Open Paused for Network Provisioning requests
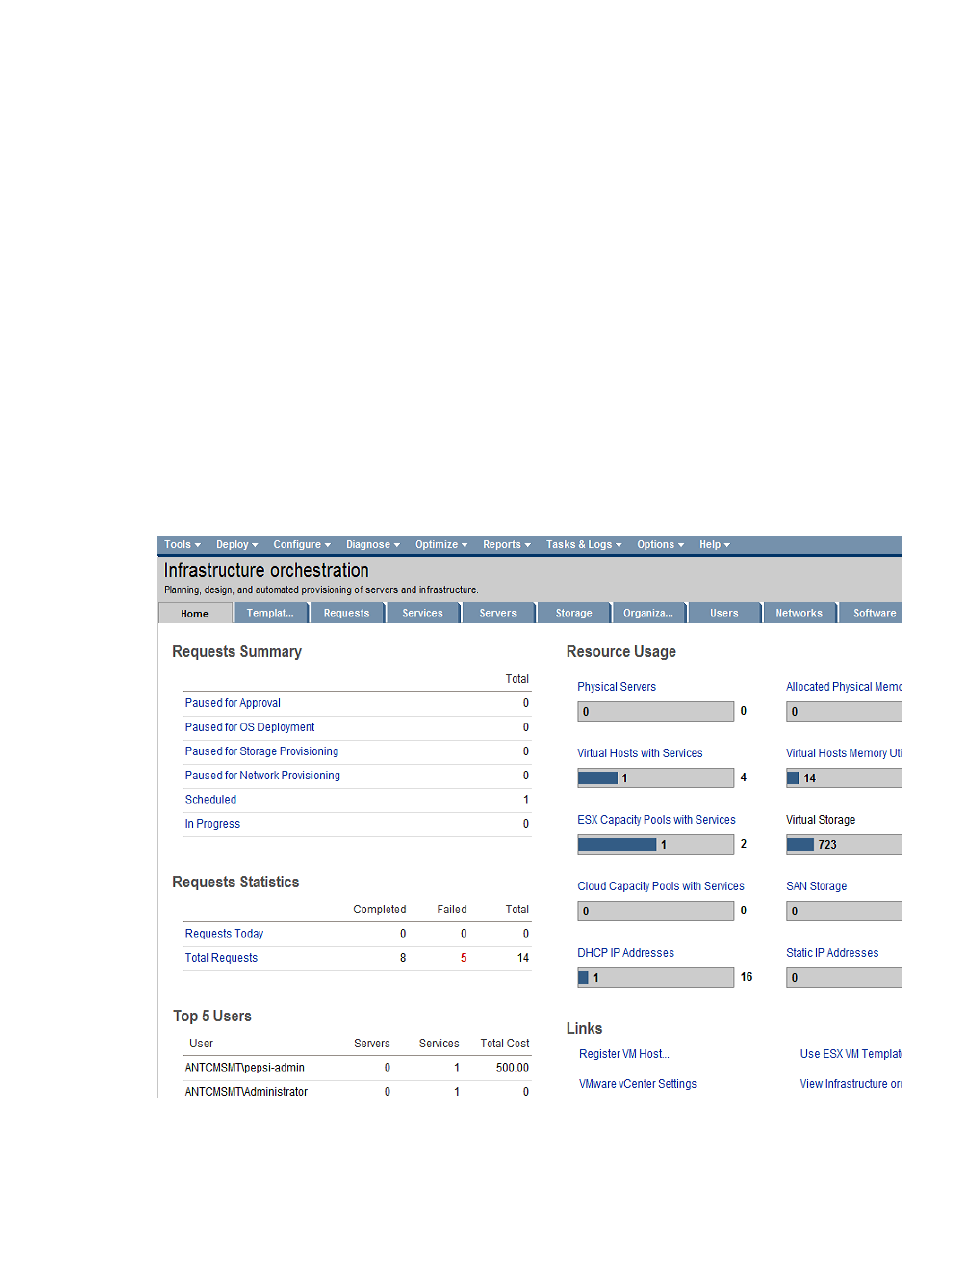Viewport: 954px width, 1270px height. click(x=263, y=775)
